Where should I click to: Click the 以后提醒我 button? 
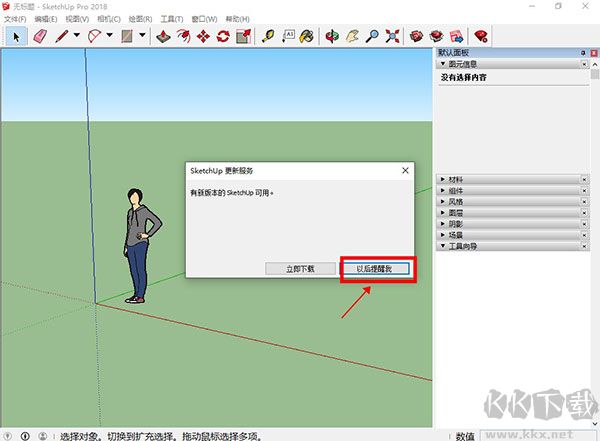point(374,269)
